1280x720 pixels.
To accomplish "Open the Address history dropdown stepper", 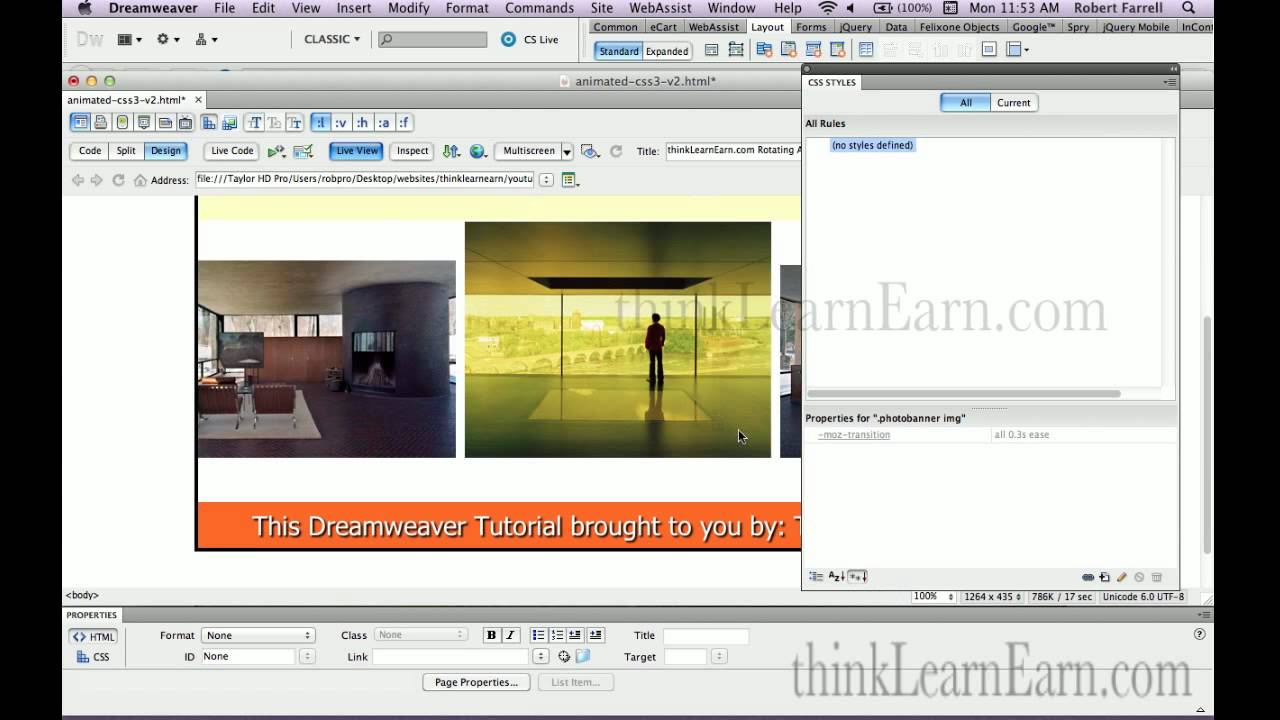I will (x=546, y=180).
